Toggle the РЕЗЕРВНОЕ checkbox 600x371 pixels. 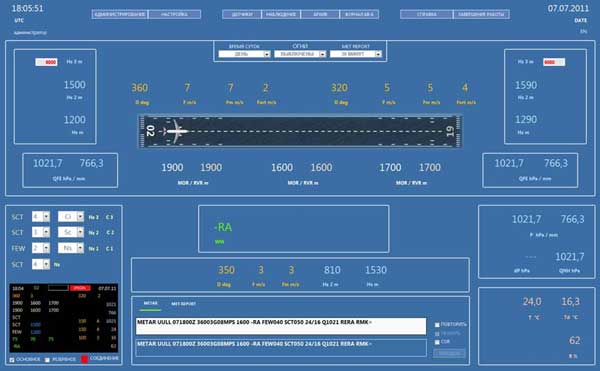(47, 360)
